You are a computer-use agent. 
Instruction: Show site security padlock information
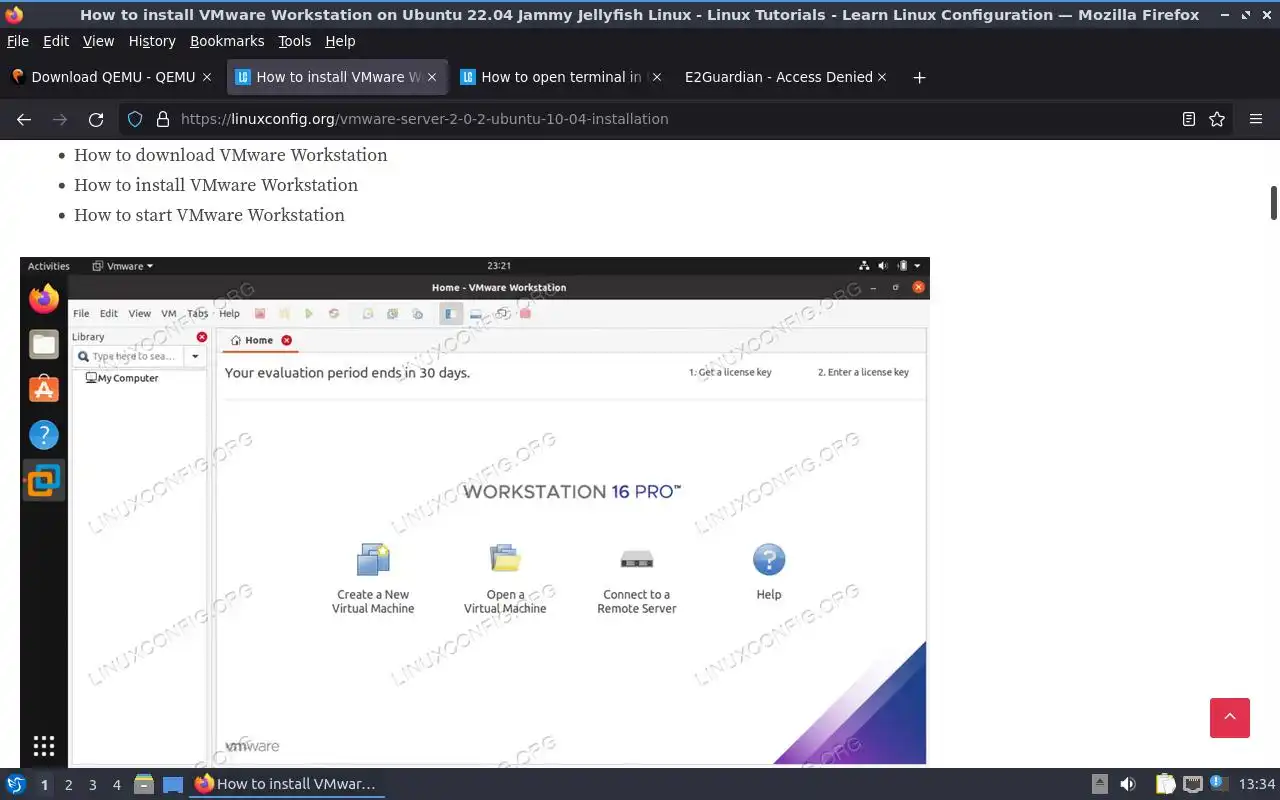coord(163,119)
